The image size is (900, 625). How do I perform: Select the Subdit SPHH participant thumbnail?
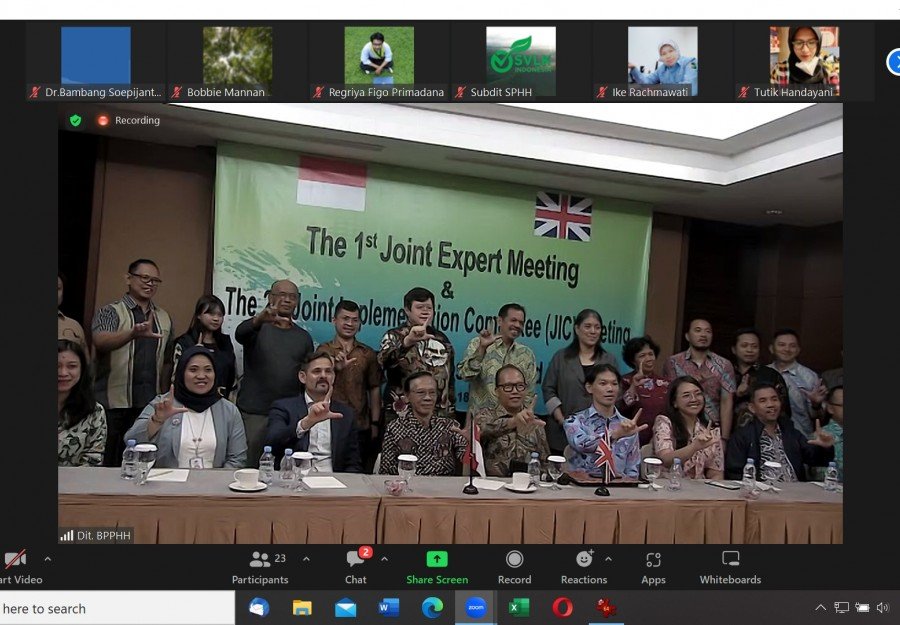click(x=520, y=61)
